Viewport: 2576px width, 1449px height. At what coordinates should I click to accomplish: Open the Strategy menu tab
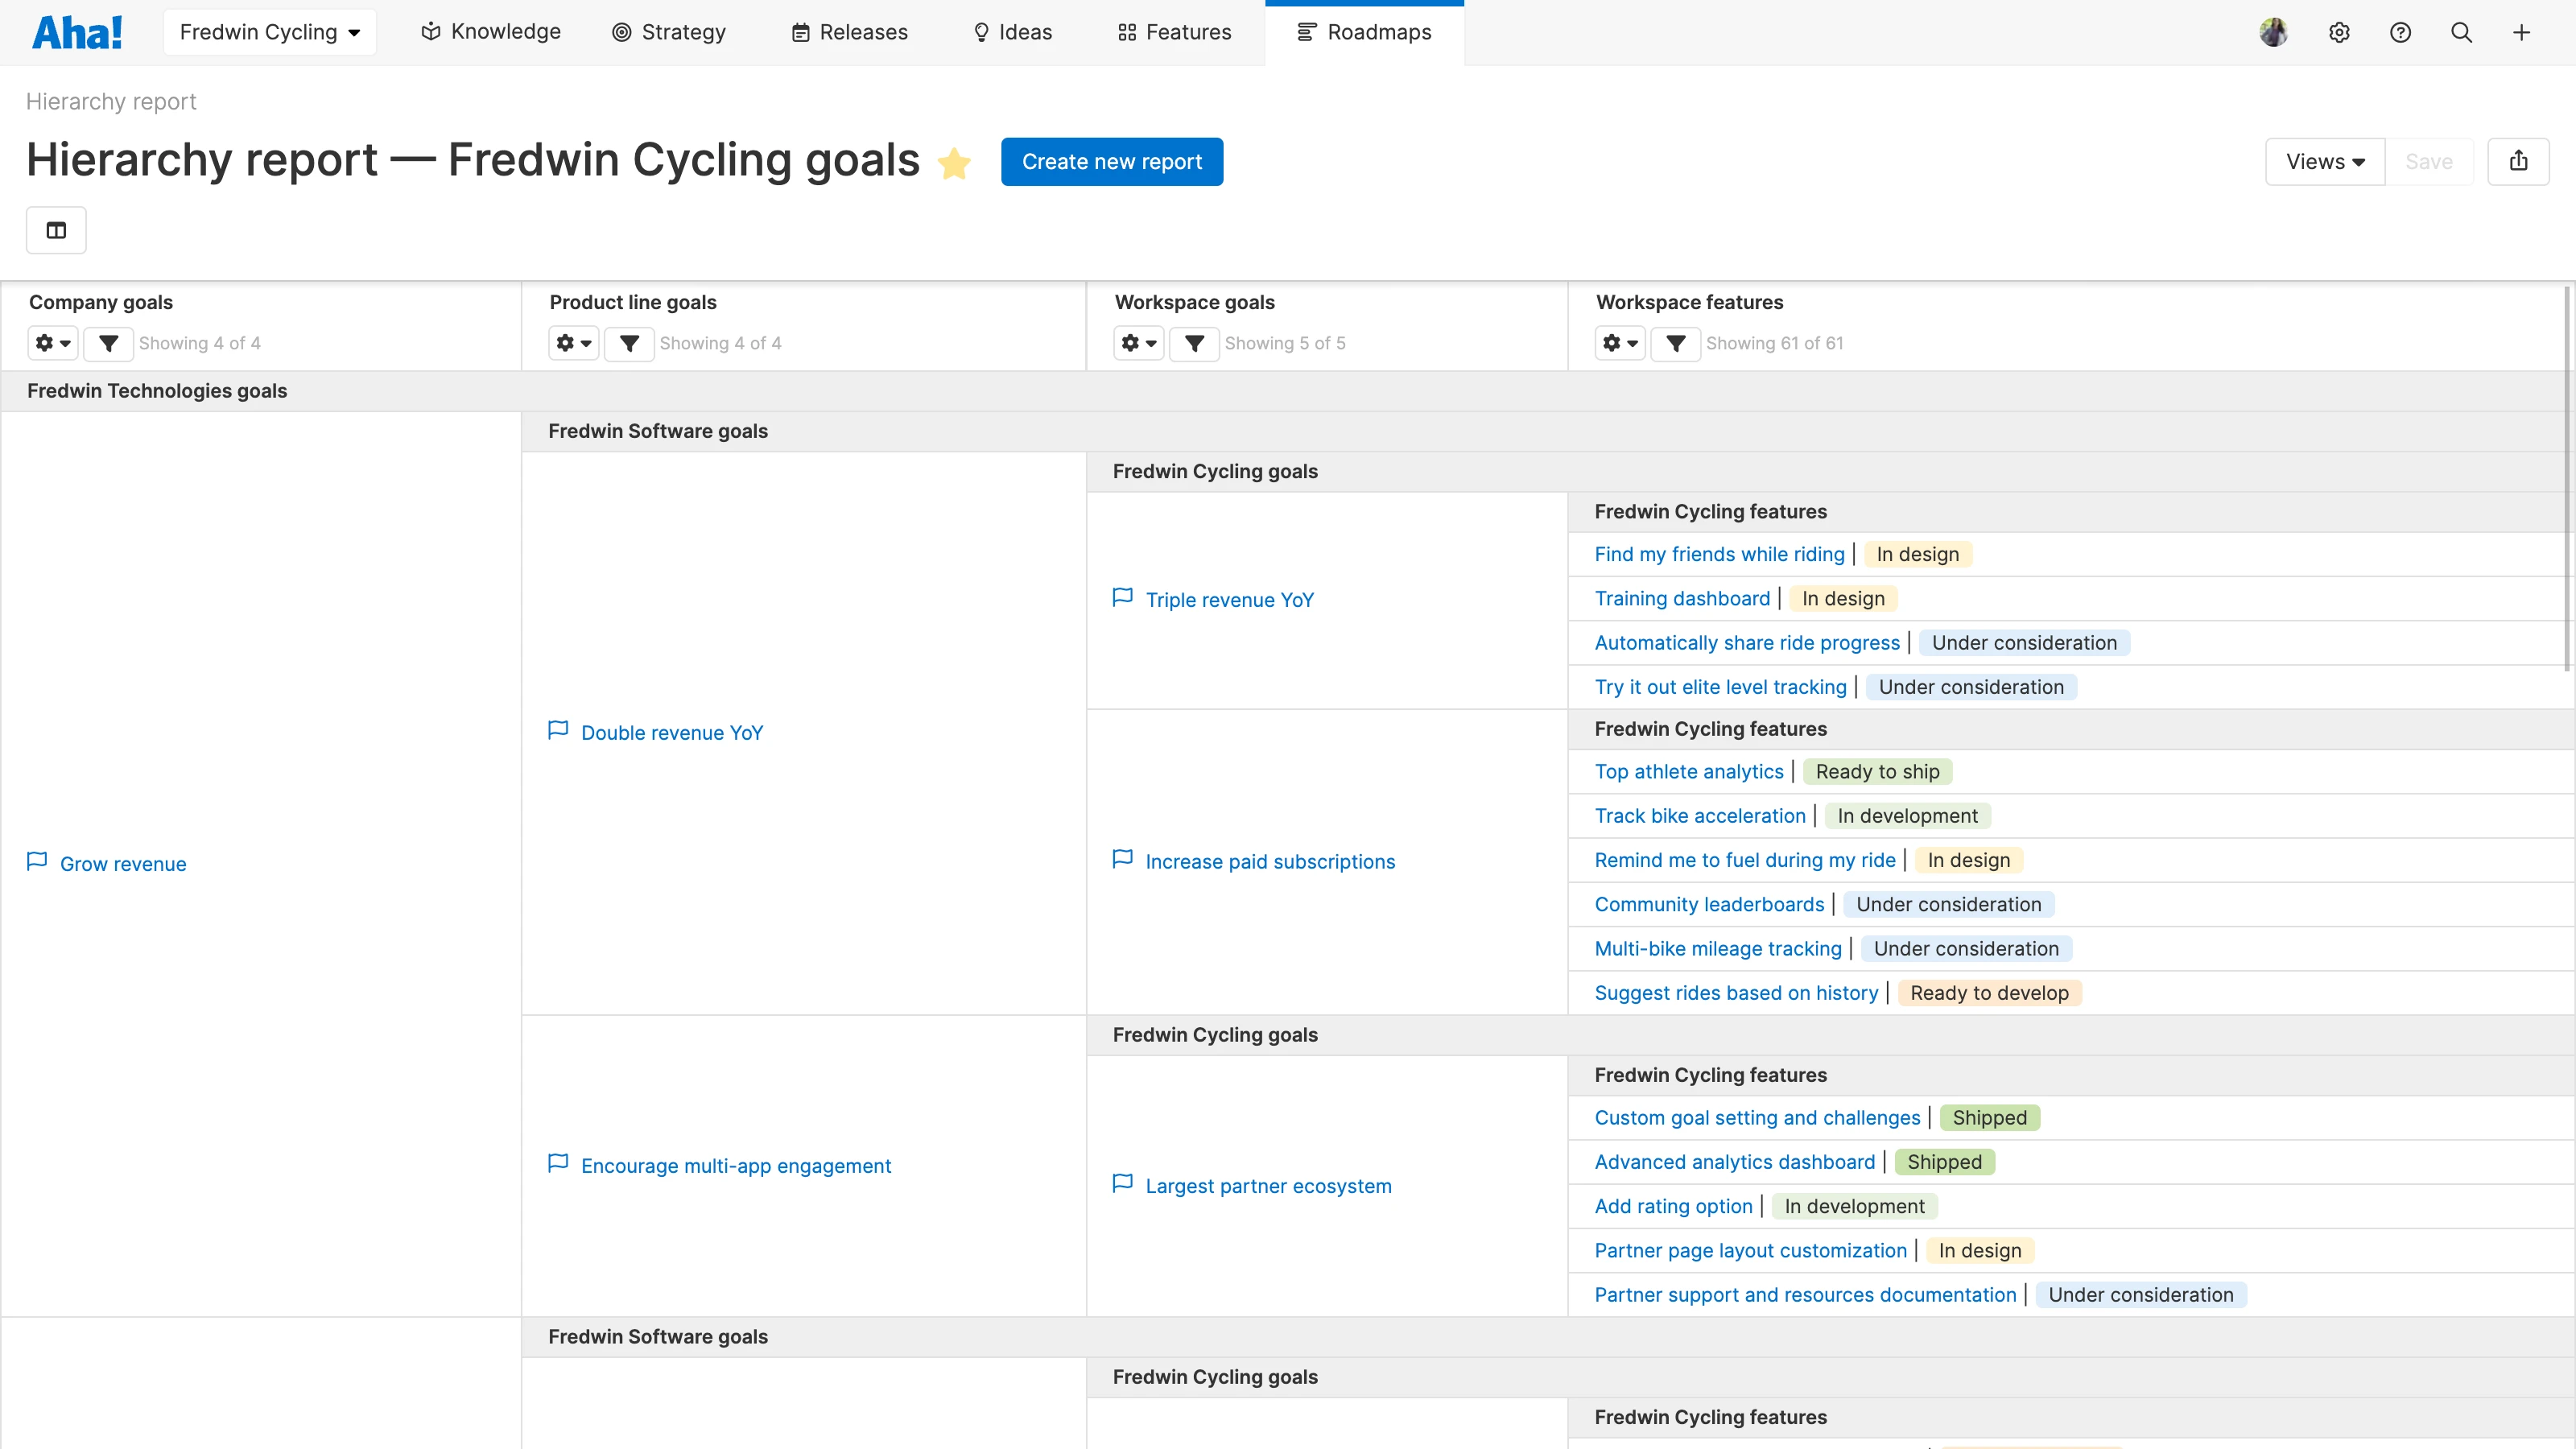668,32
